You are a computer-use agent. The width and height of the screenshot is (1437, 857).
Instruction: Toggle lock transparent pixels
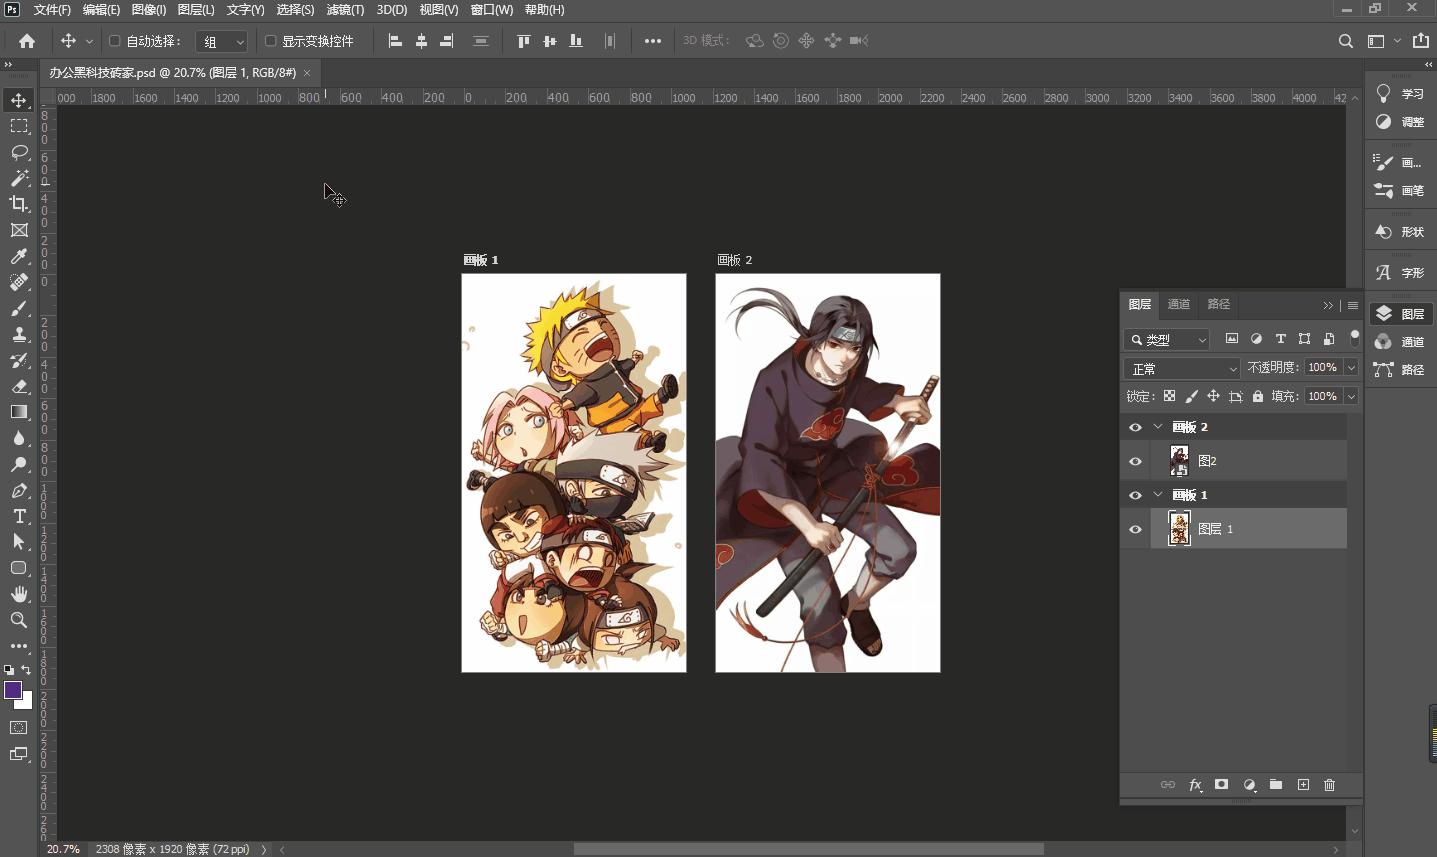click(1169, 396)
